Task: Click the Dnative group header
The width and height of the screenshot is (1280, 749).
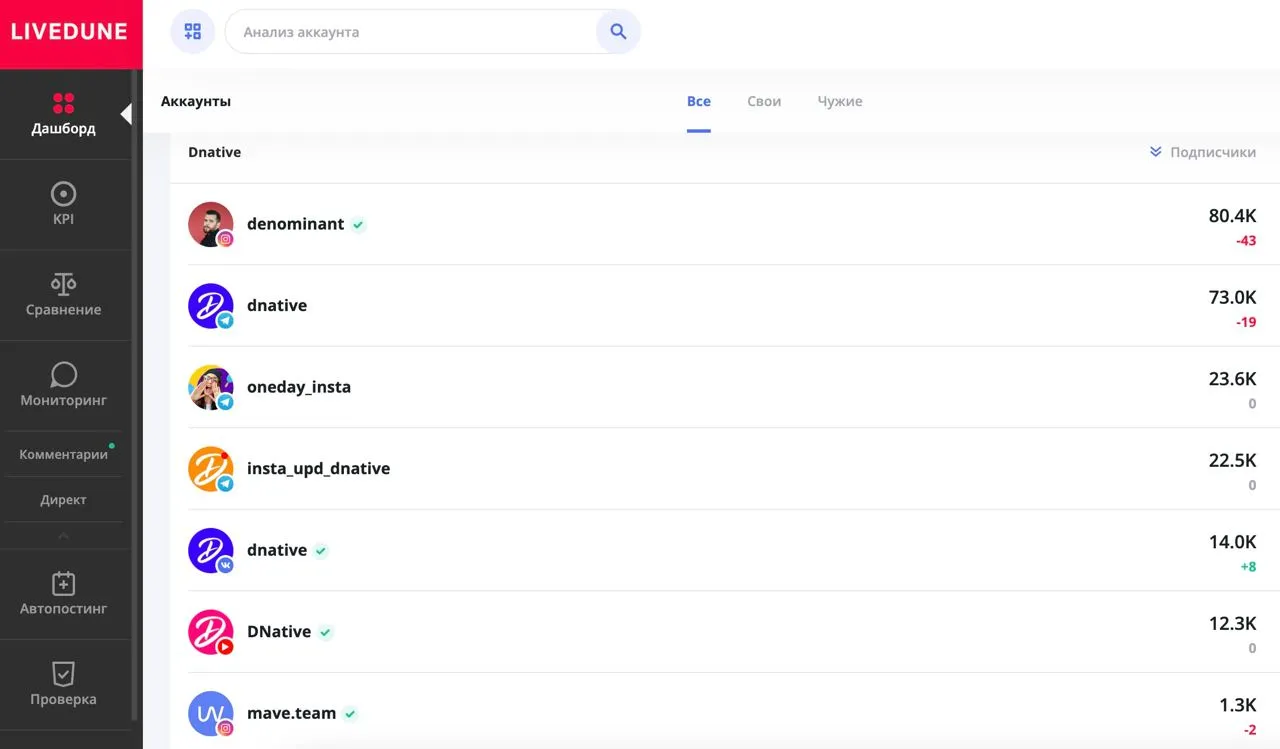Action: click(x=215, y=152)
